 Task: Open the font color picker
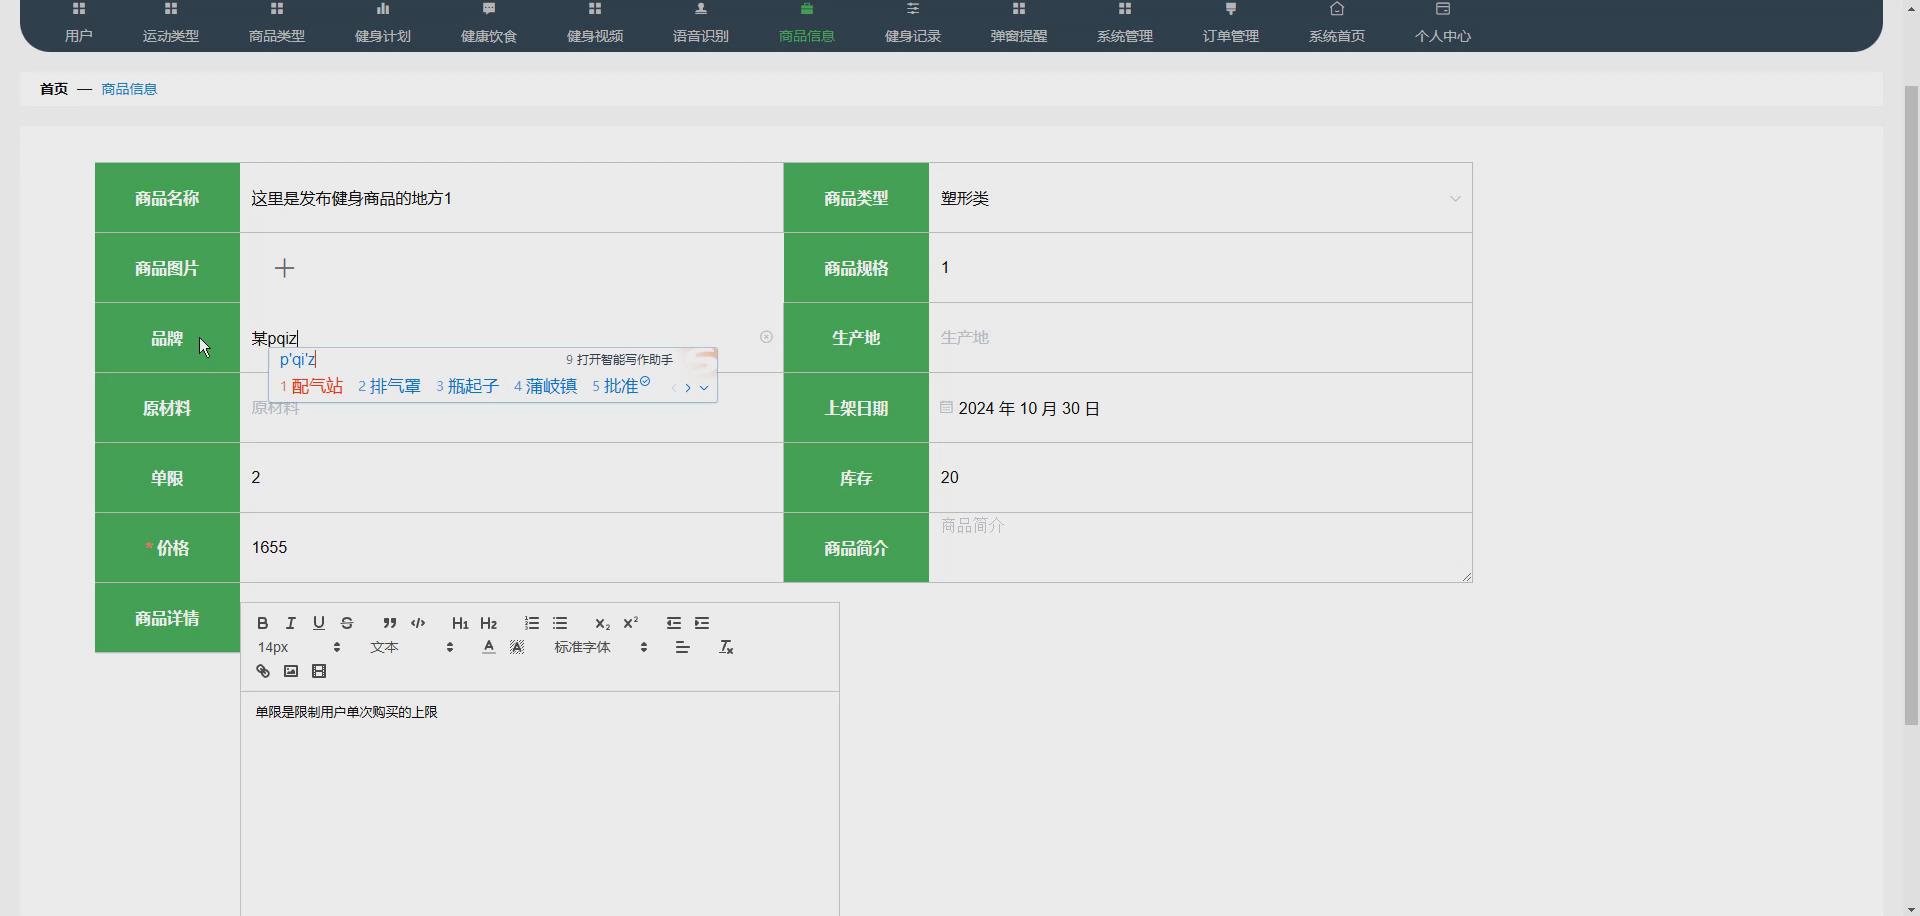point(488,647)
